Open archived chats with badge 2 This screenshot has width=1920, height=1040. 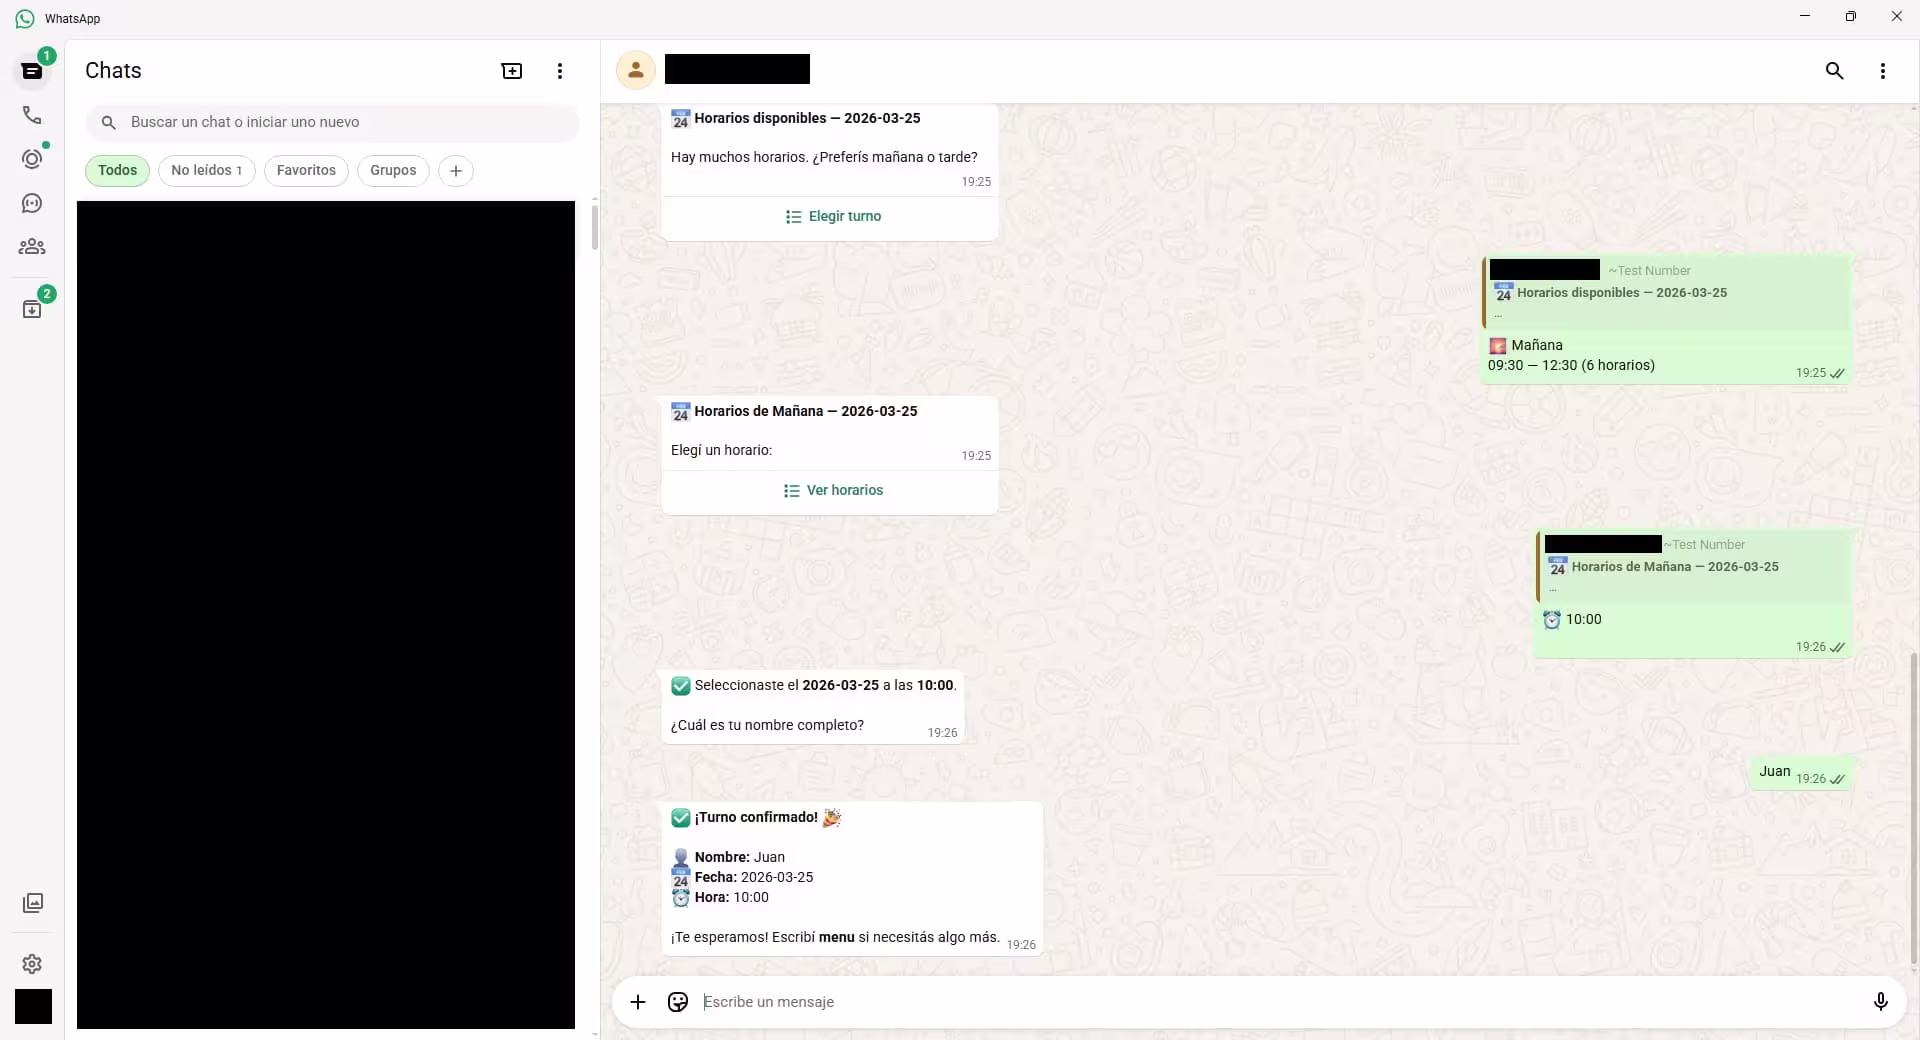(x=32, y=308)
